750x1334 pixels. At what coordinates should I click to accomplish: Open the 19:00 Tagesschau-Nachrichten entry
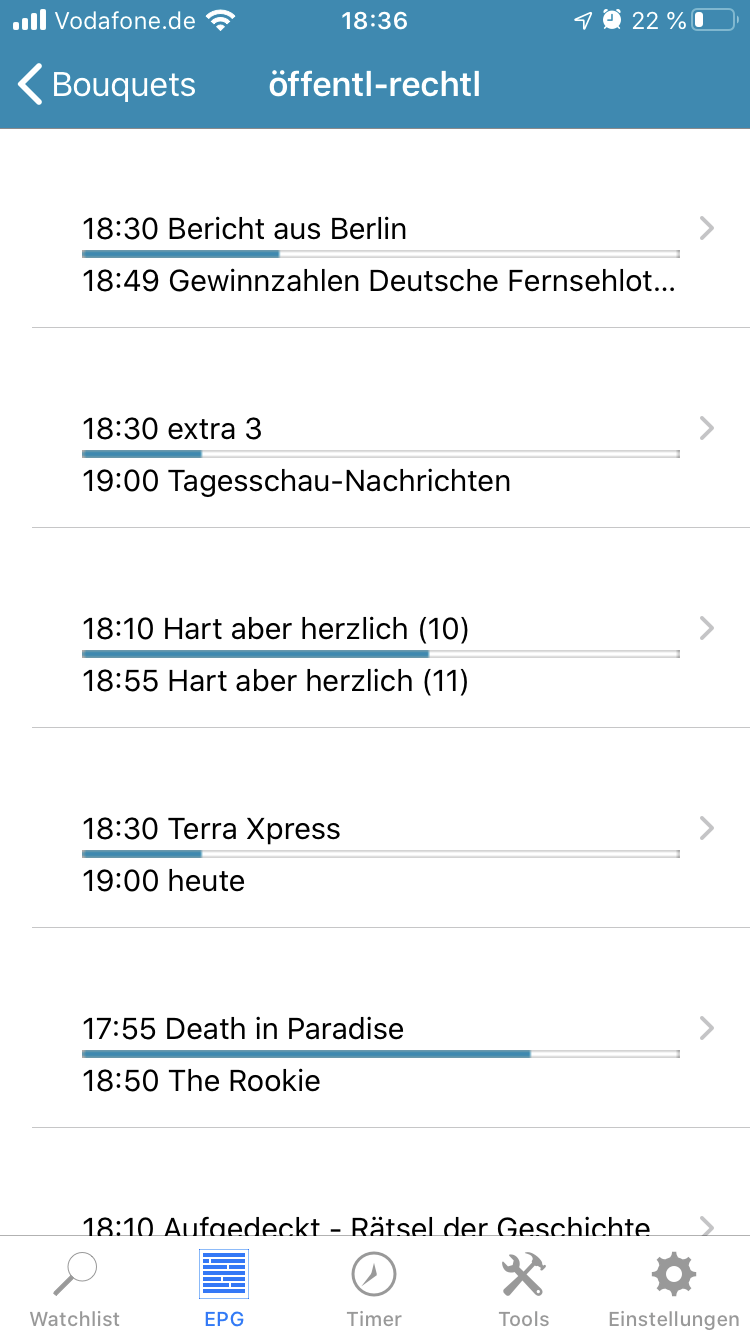pyautogui.click(x=296, y=481)
